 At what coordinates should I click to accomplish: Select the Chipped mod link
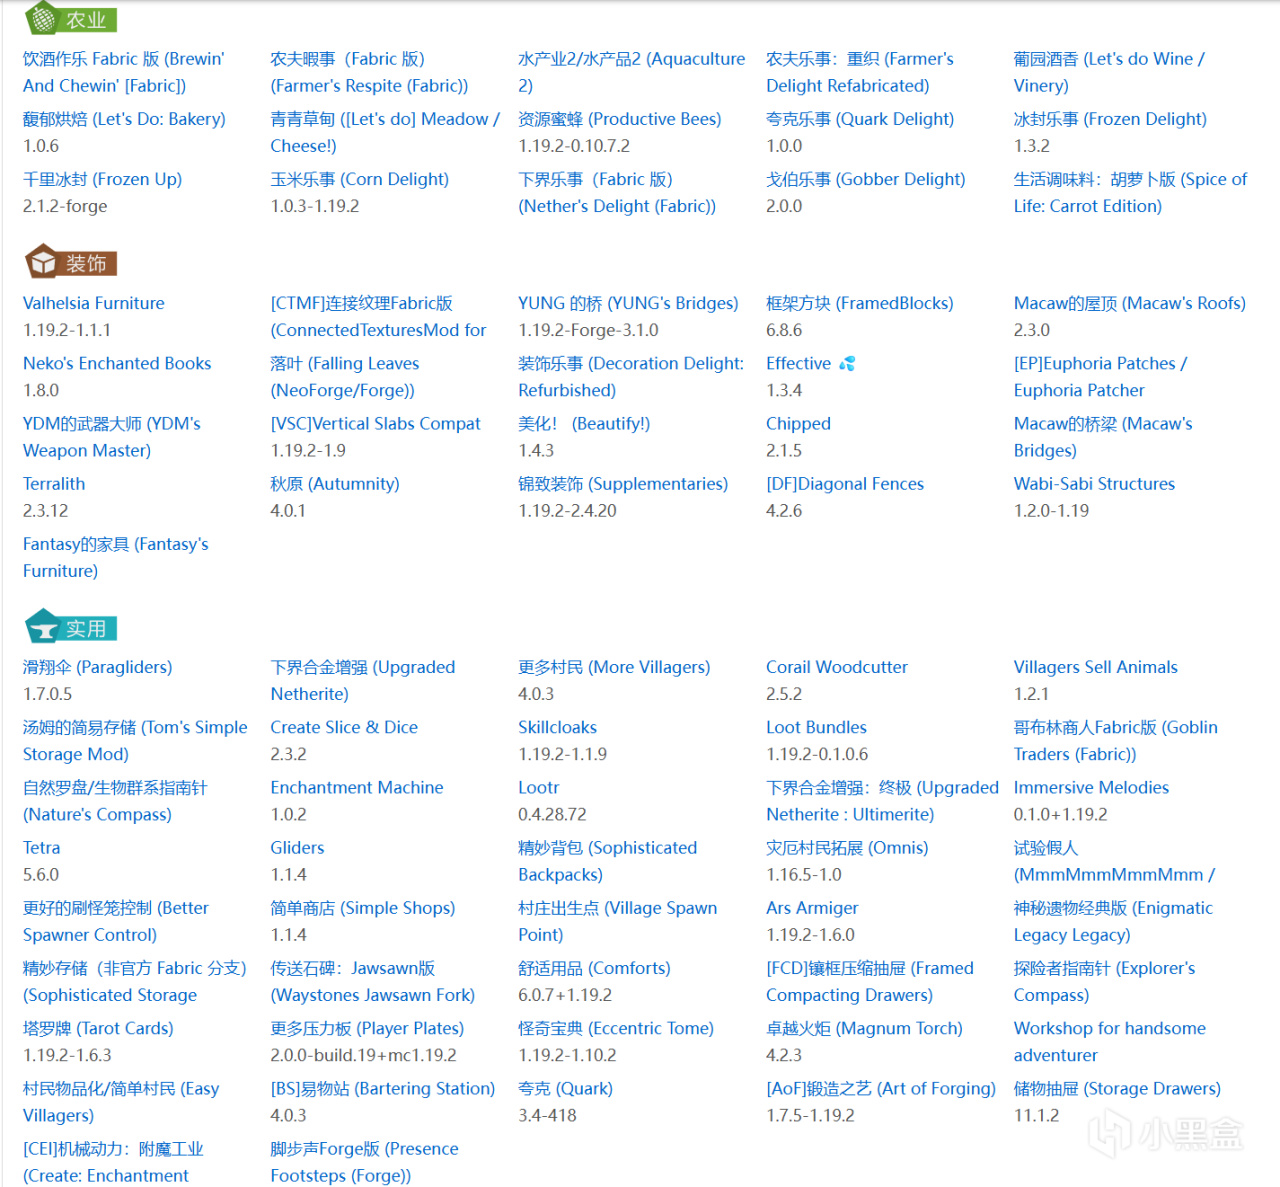(798, 423)
